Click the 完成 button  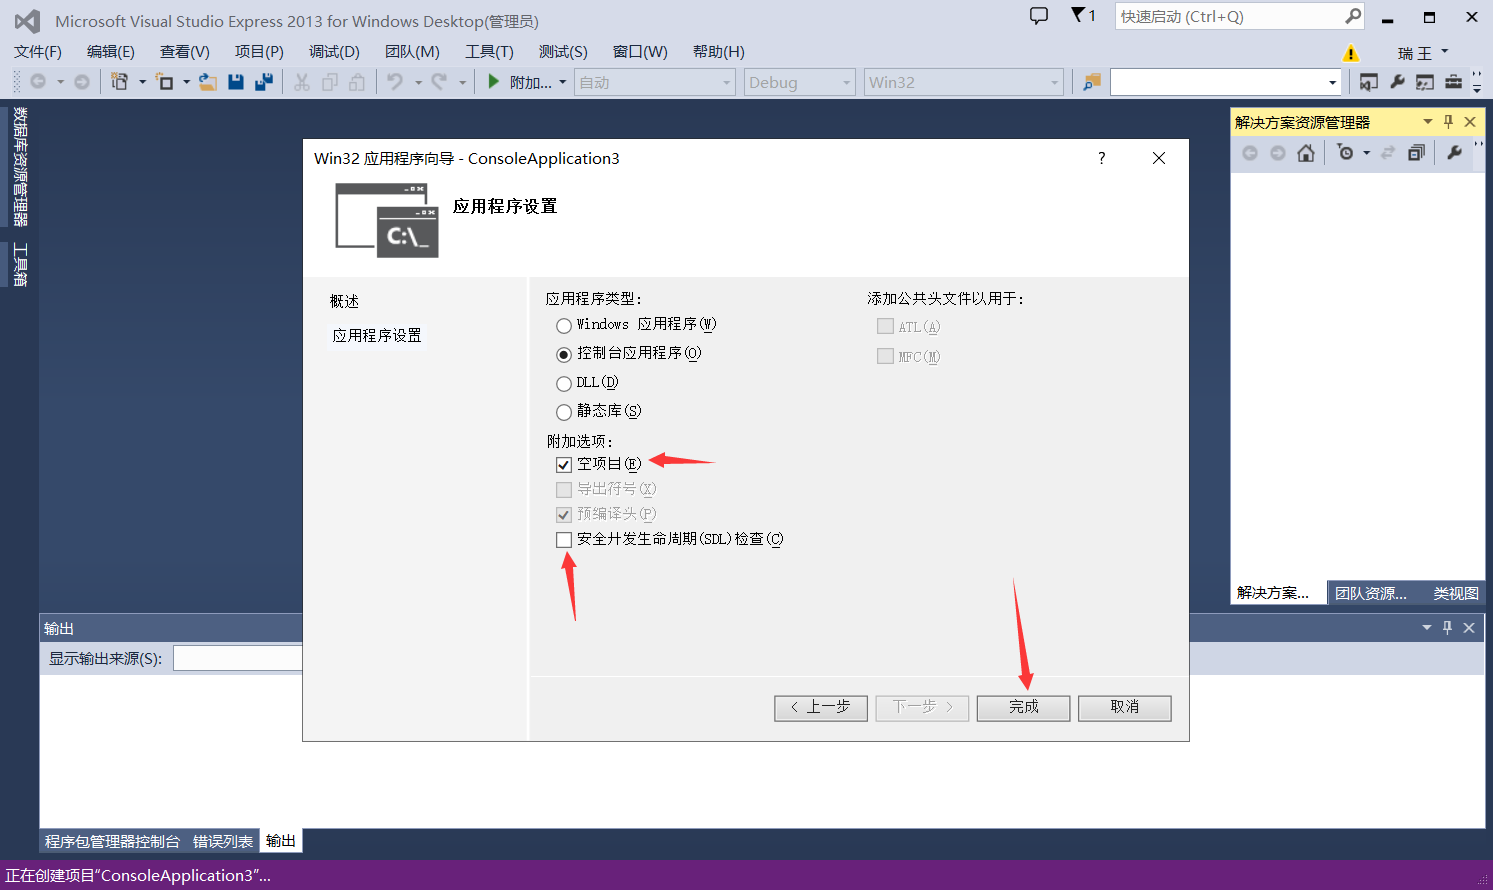pos(1024,707)
